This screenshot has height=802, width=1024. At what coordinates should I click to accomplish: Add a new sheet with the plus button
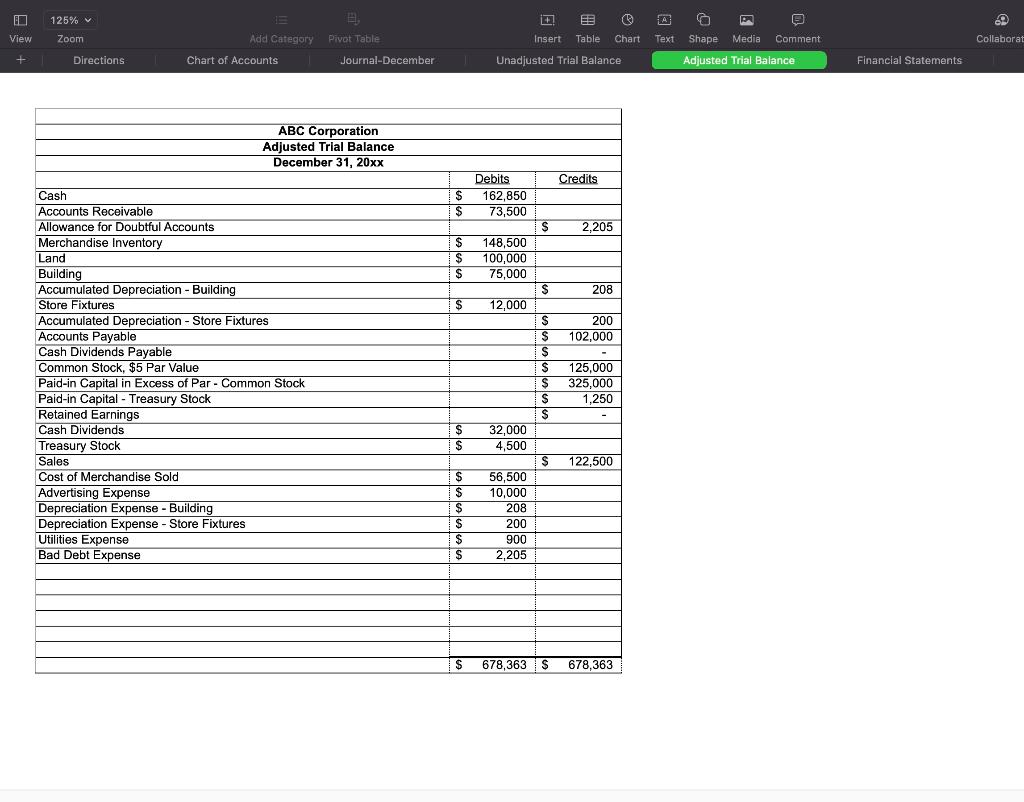[20, 60]
